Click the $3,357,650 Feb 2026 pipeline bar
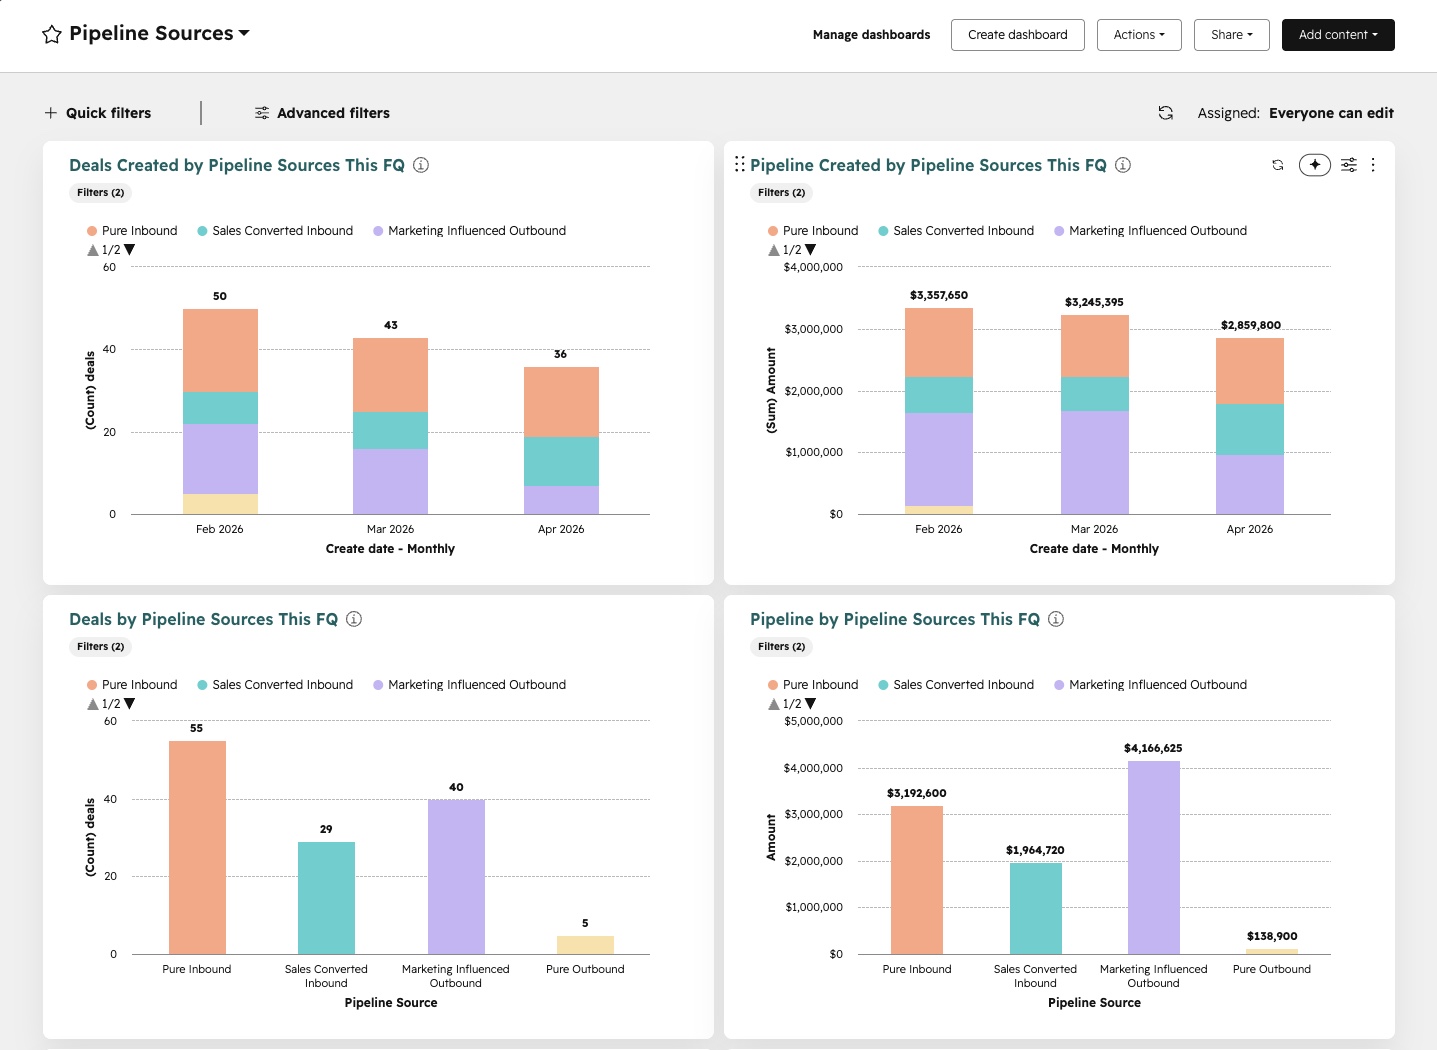This screenshot has width=1437, height=1050. (939, 411)
